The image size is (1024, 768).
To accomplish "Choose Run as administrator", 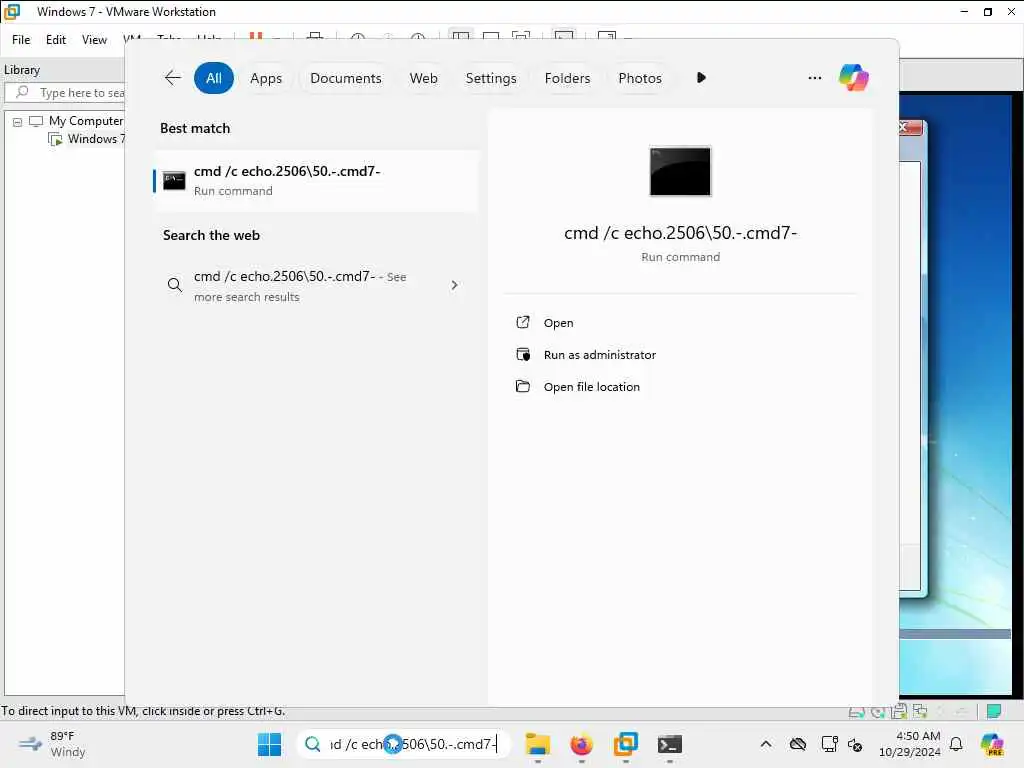I will pos(600,355).
